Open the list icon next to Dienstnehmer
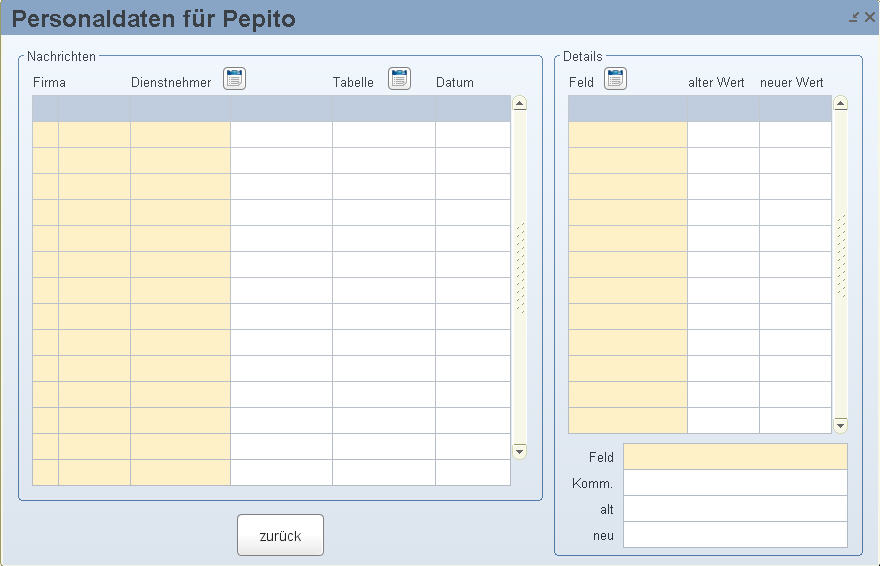Screen dimensions: 880x566 (234, 79)
